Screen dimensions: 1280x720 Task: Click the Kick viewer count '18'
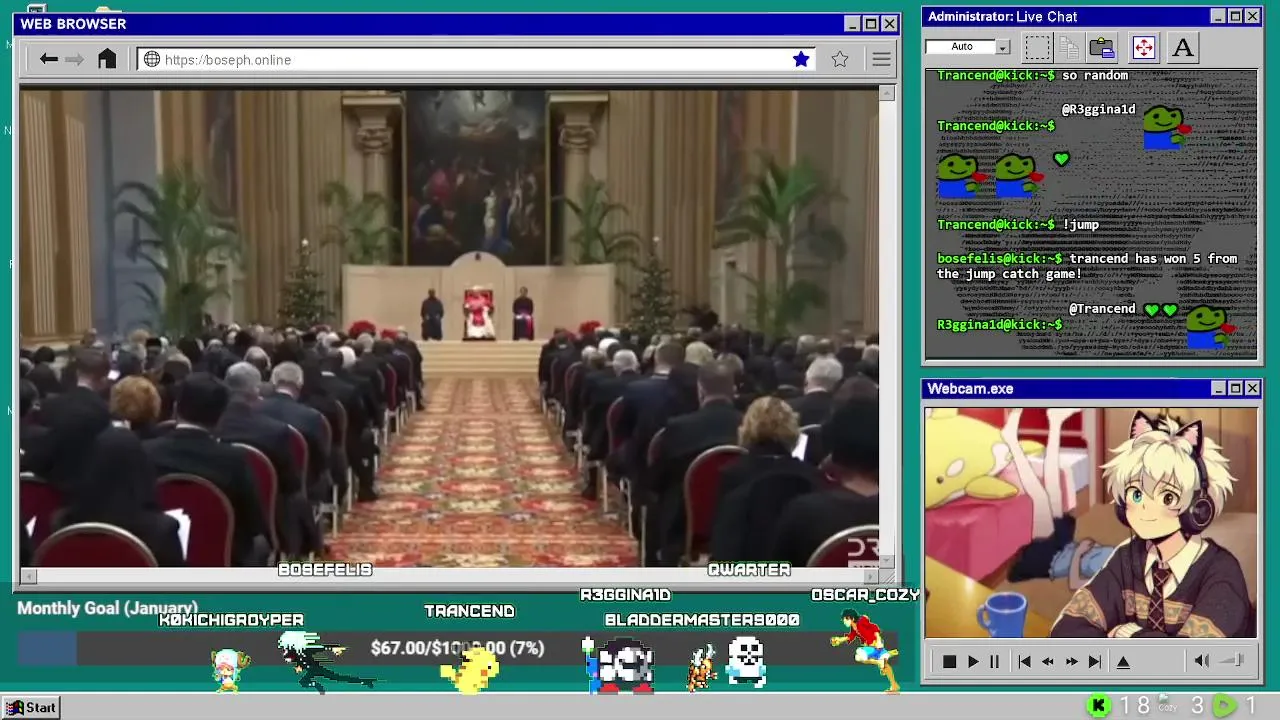(x=1134, y=706)
